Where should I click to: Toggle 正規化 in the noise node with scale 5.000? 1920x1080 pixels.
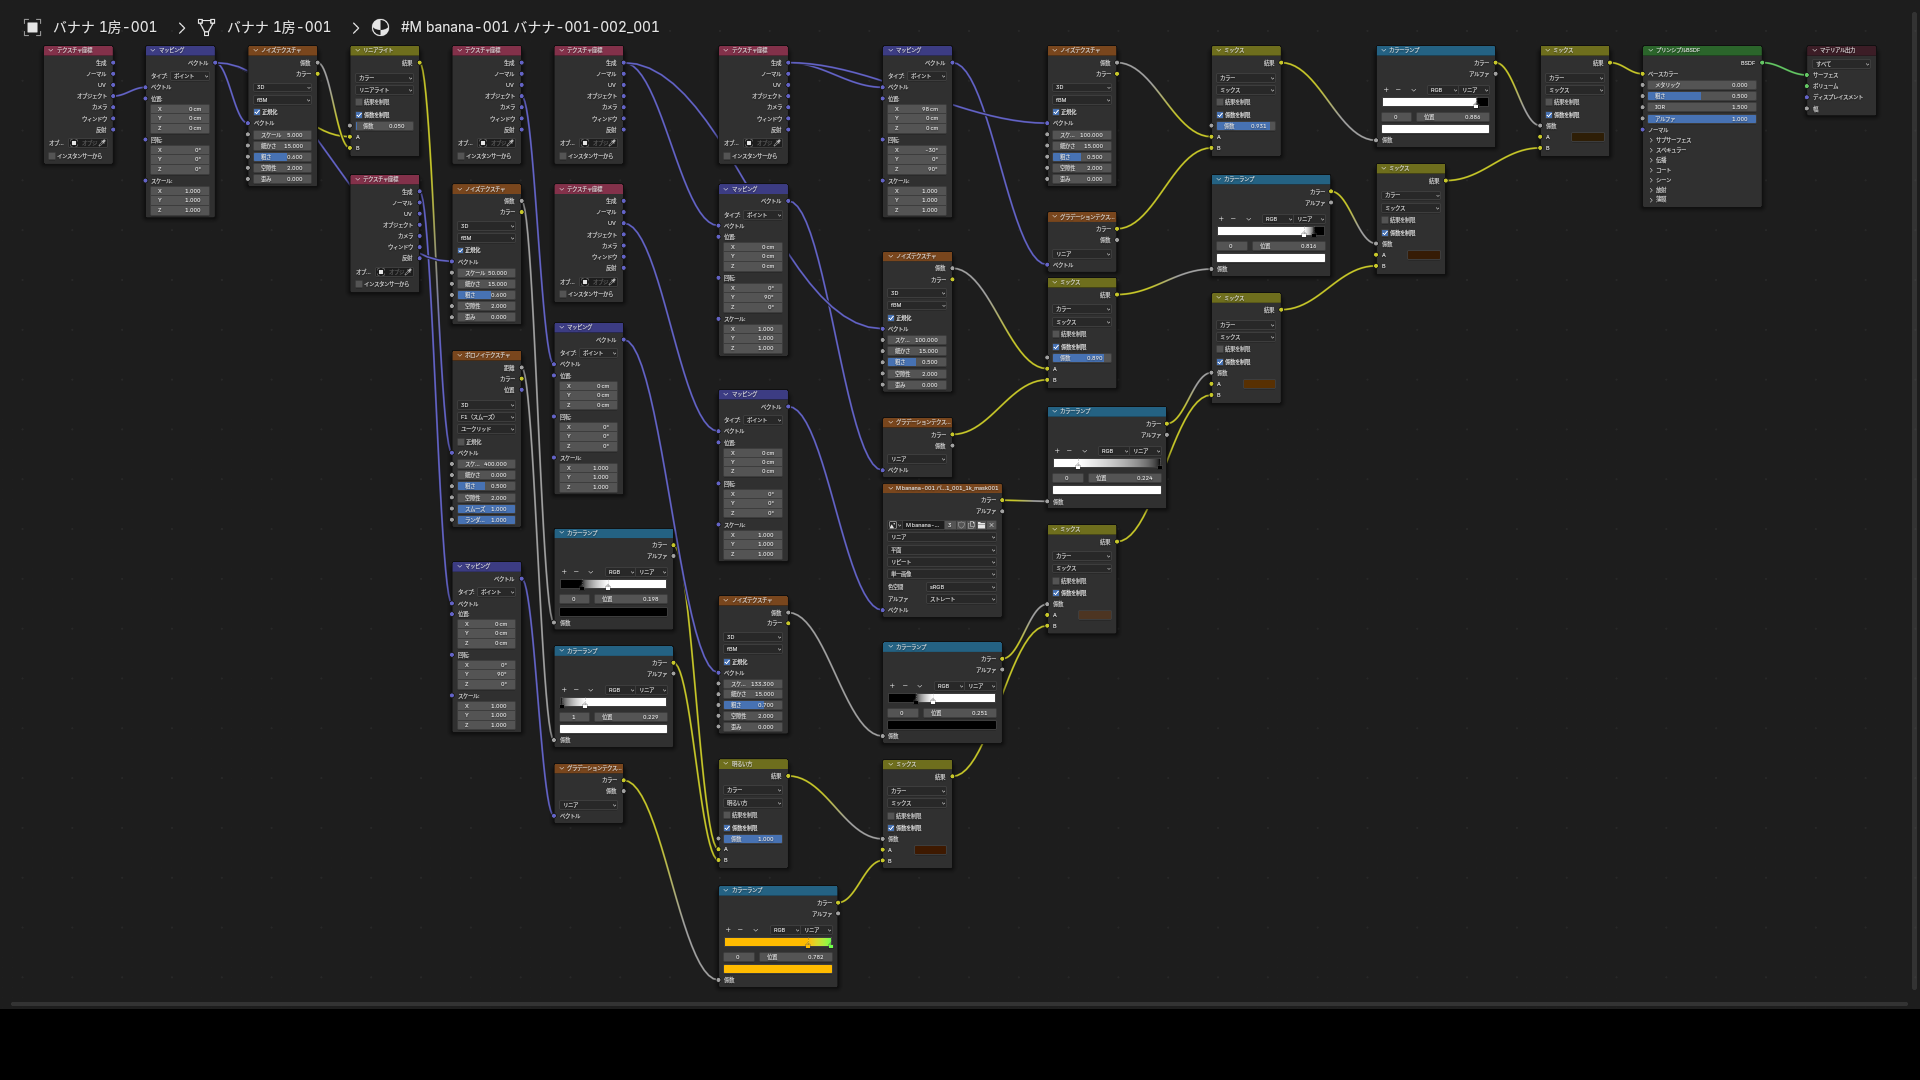click(257, 112)
